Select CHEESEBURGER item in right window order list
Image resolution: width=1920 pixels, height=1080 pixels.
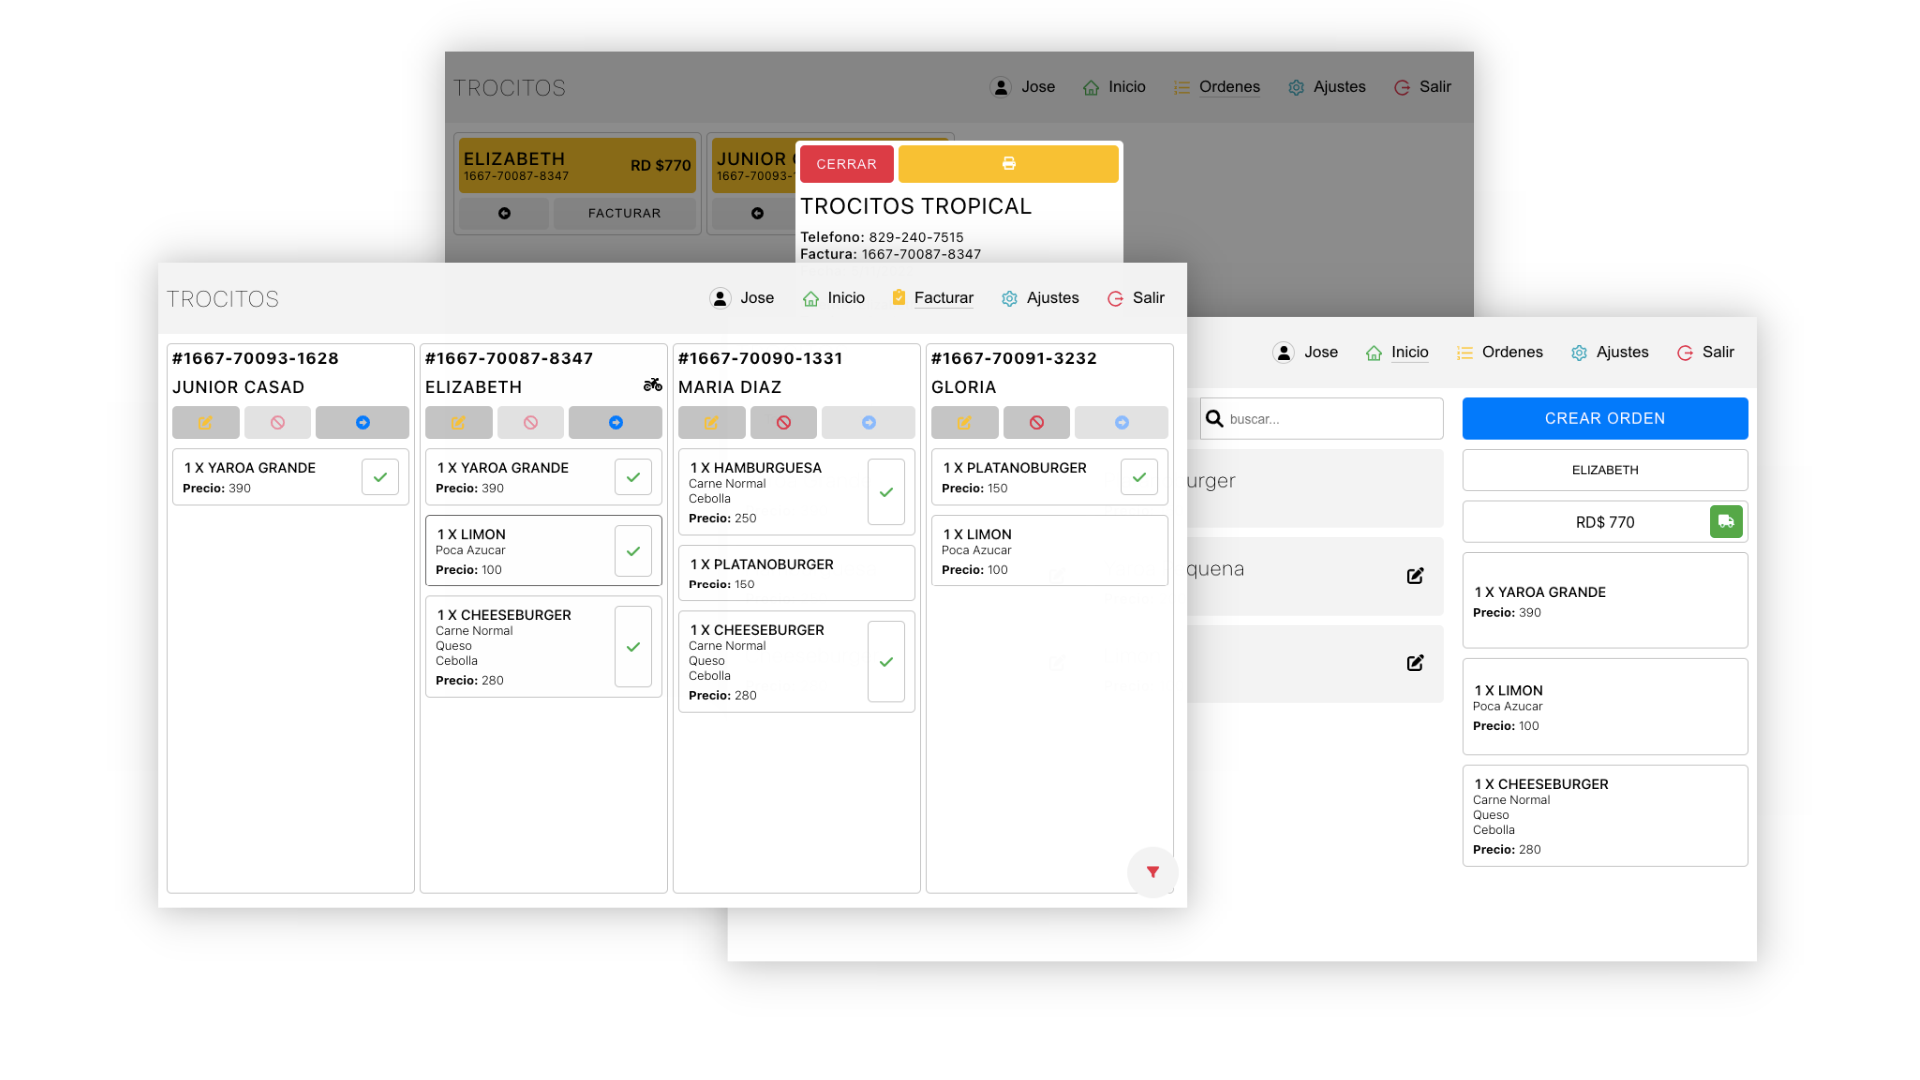(x=1605, y=815)
